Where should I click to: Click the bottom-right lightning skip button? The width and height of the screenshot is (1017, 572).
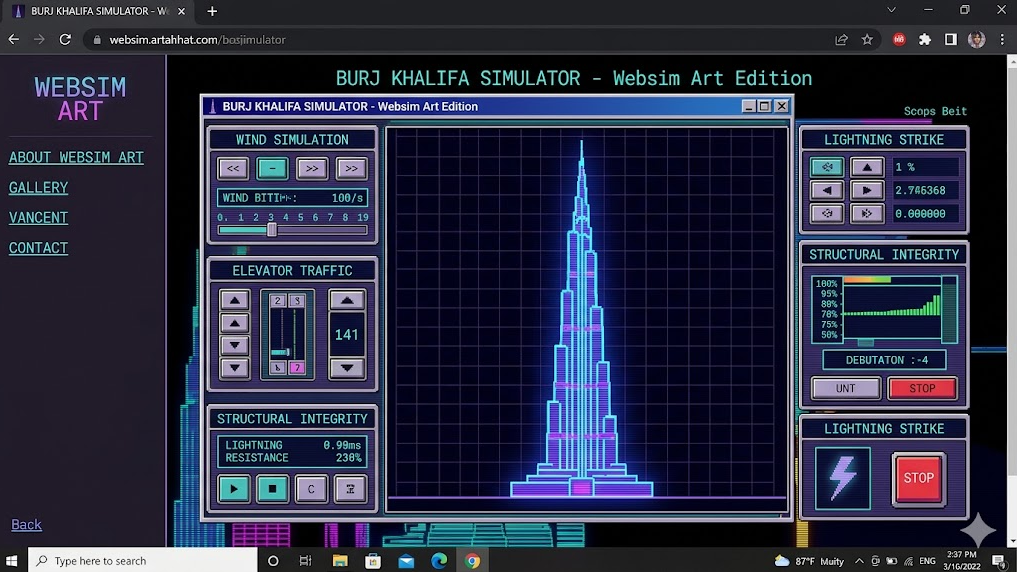click(x=867, y=213)
